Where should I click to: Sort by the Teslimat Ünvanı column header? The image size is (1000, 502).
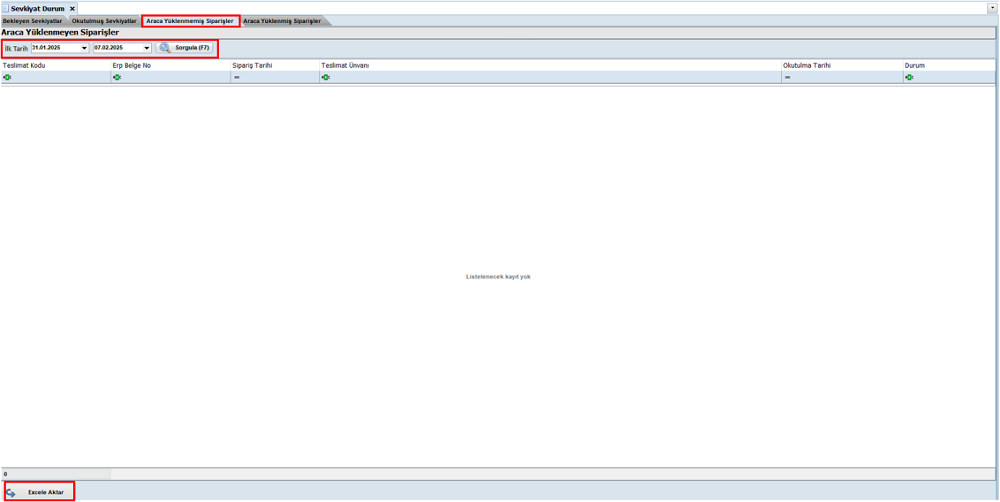click(345, 66)
